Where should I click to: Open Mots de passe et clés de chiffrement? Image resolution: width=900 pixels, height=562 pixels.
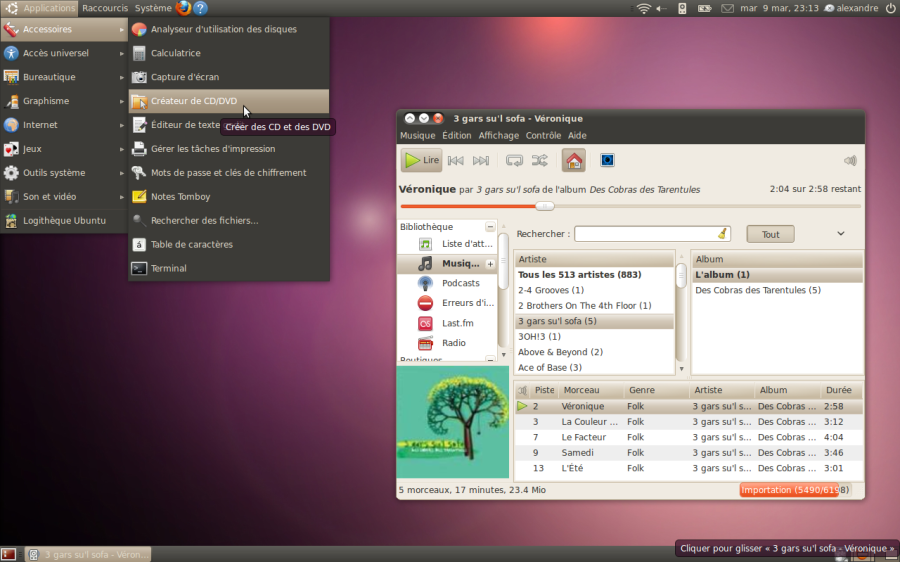click(229, 173)
